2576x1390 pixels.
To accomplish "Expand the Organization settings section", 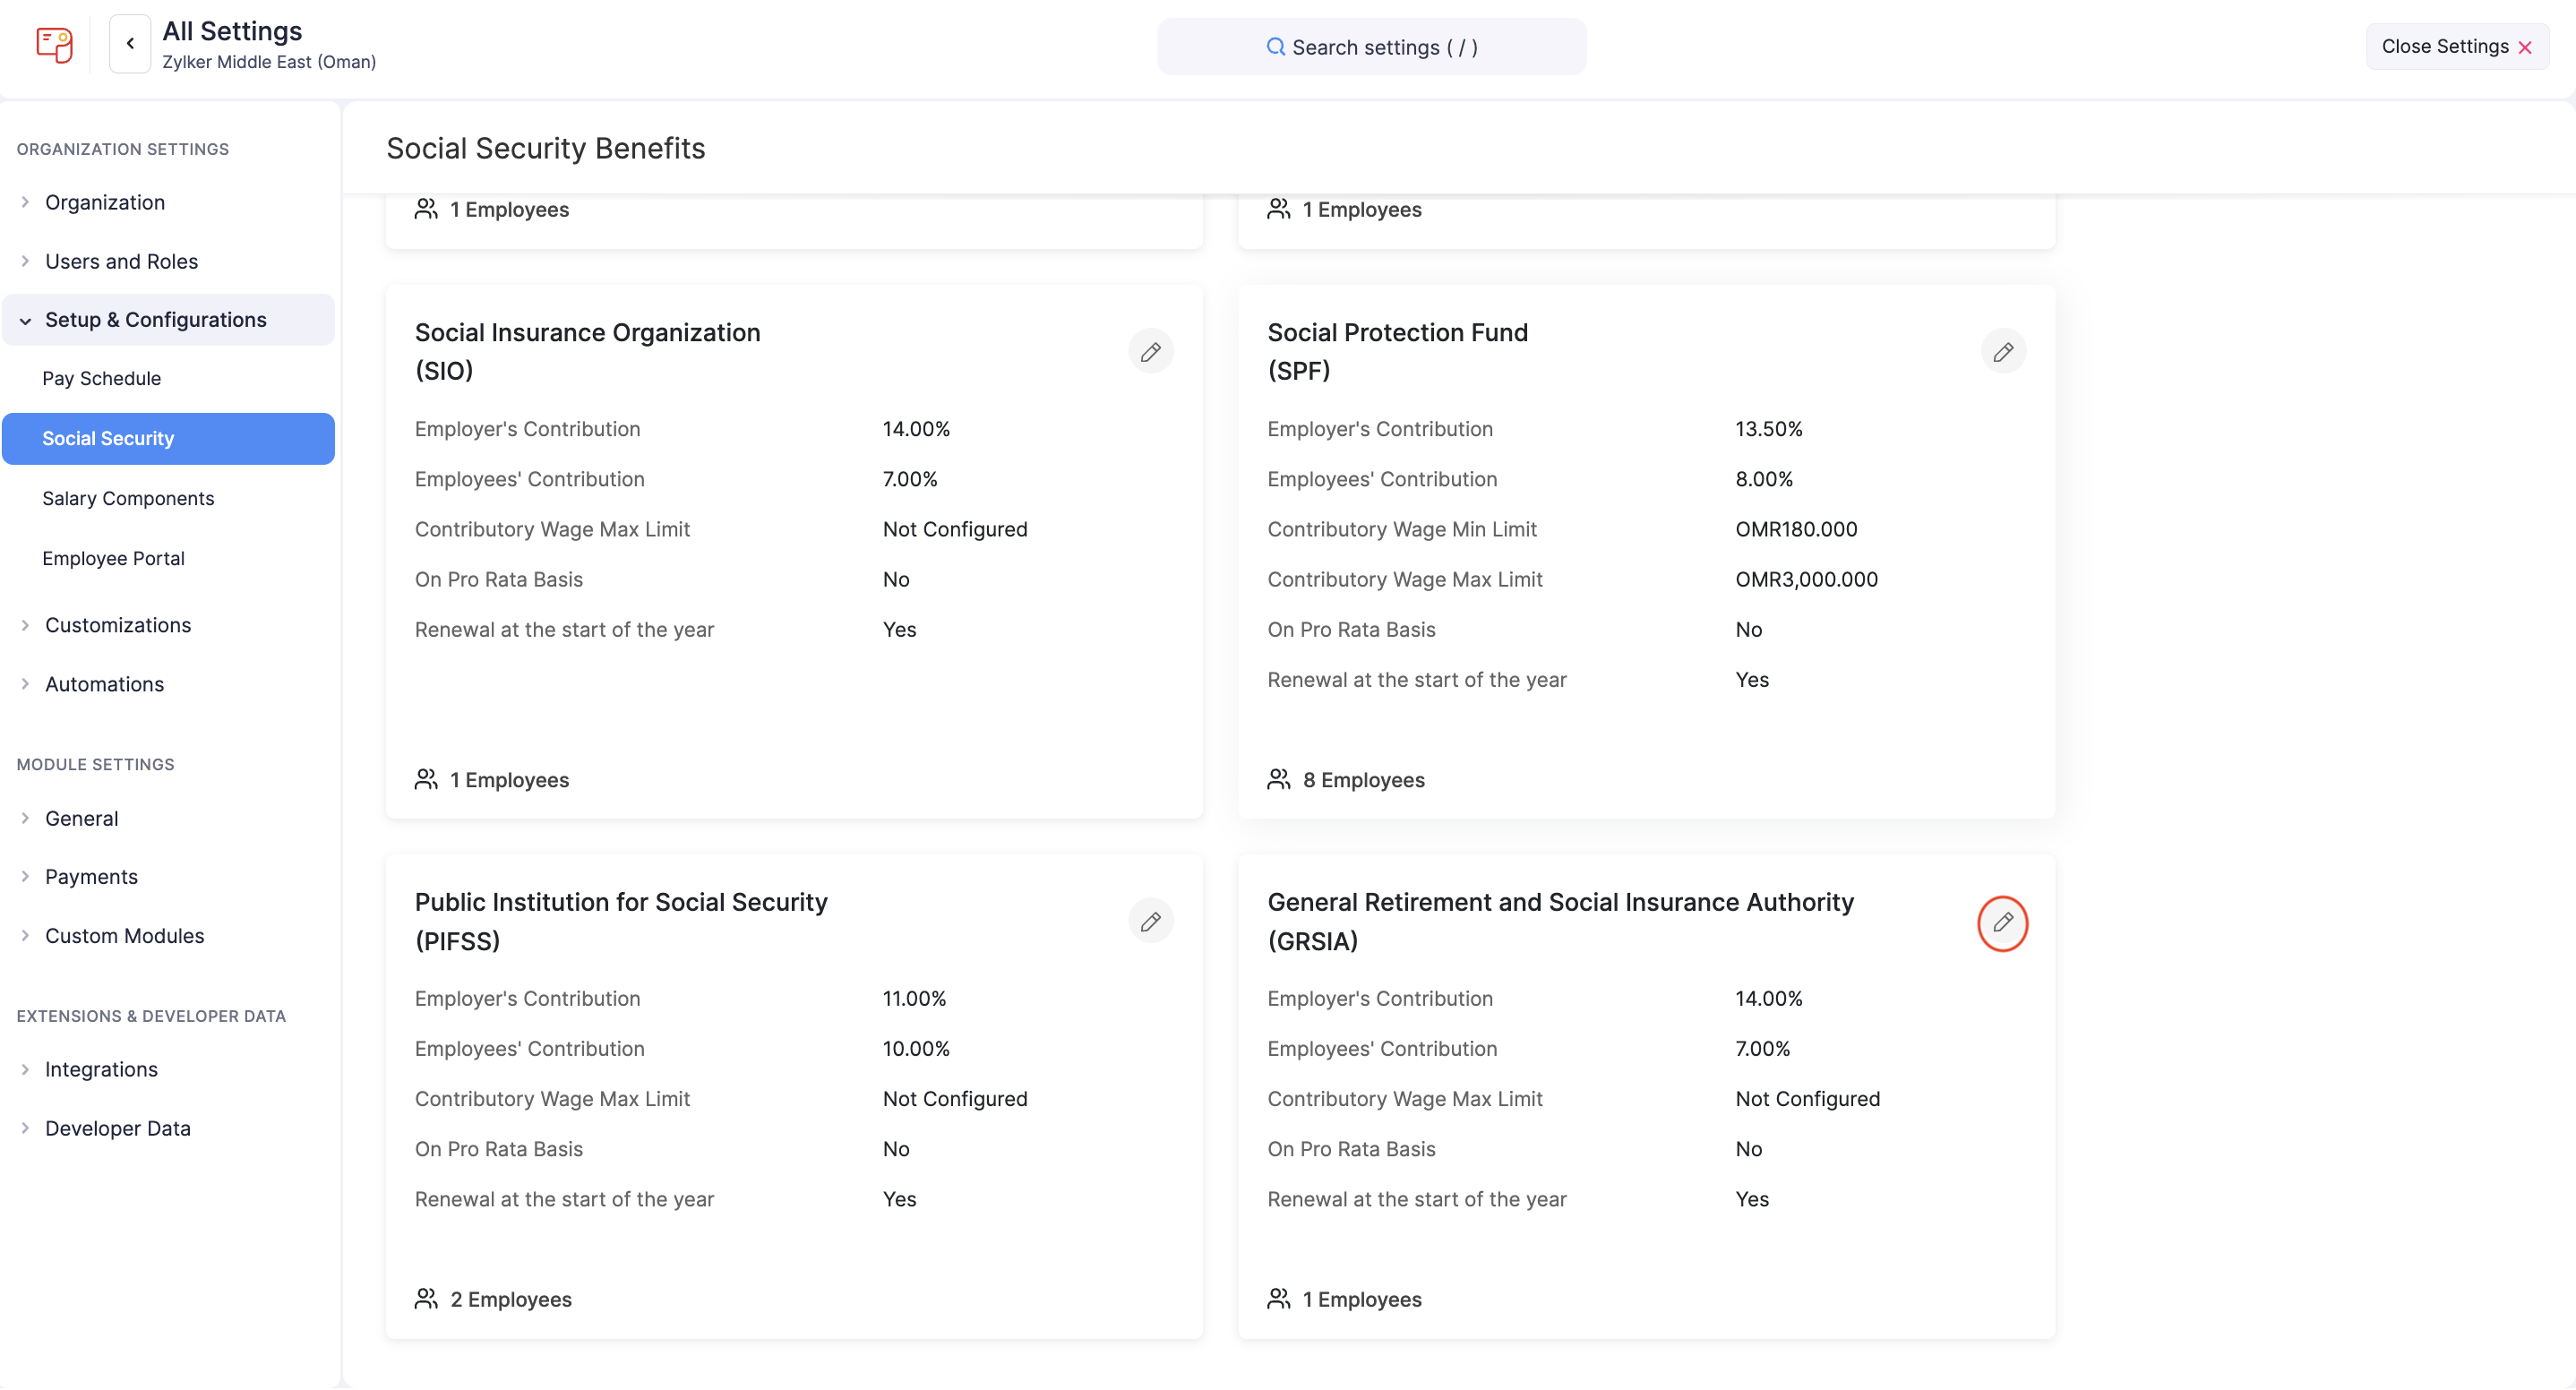I will [x=104, y=202].
